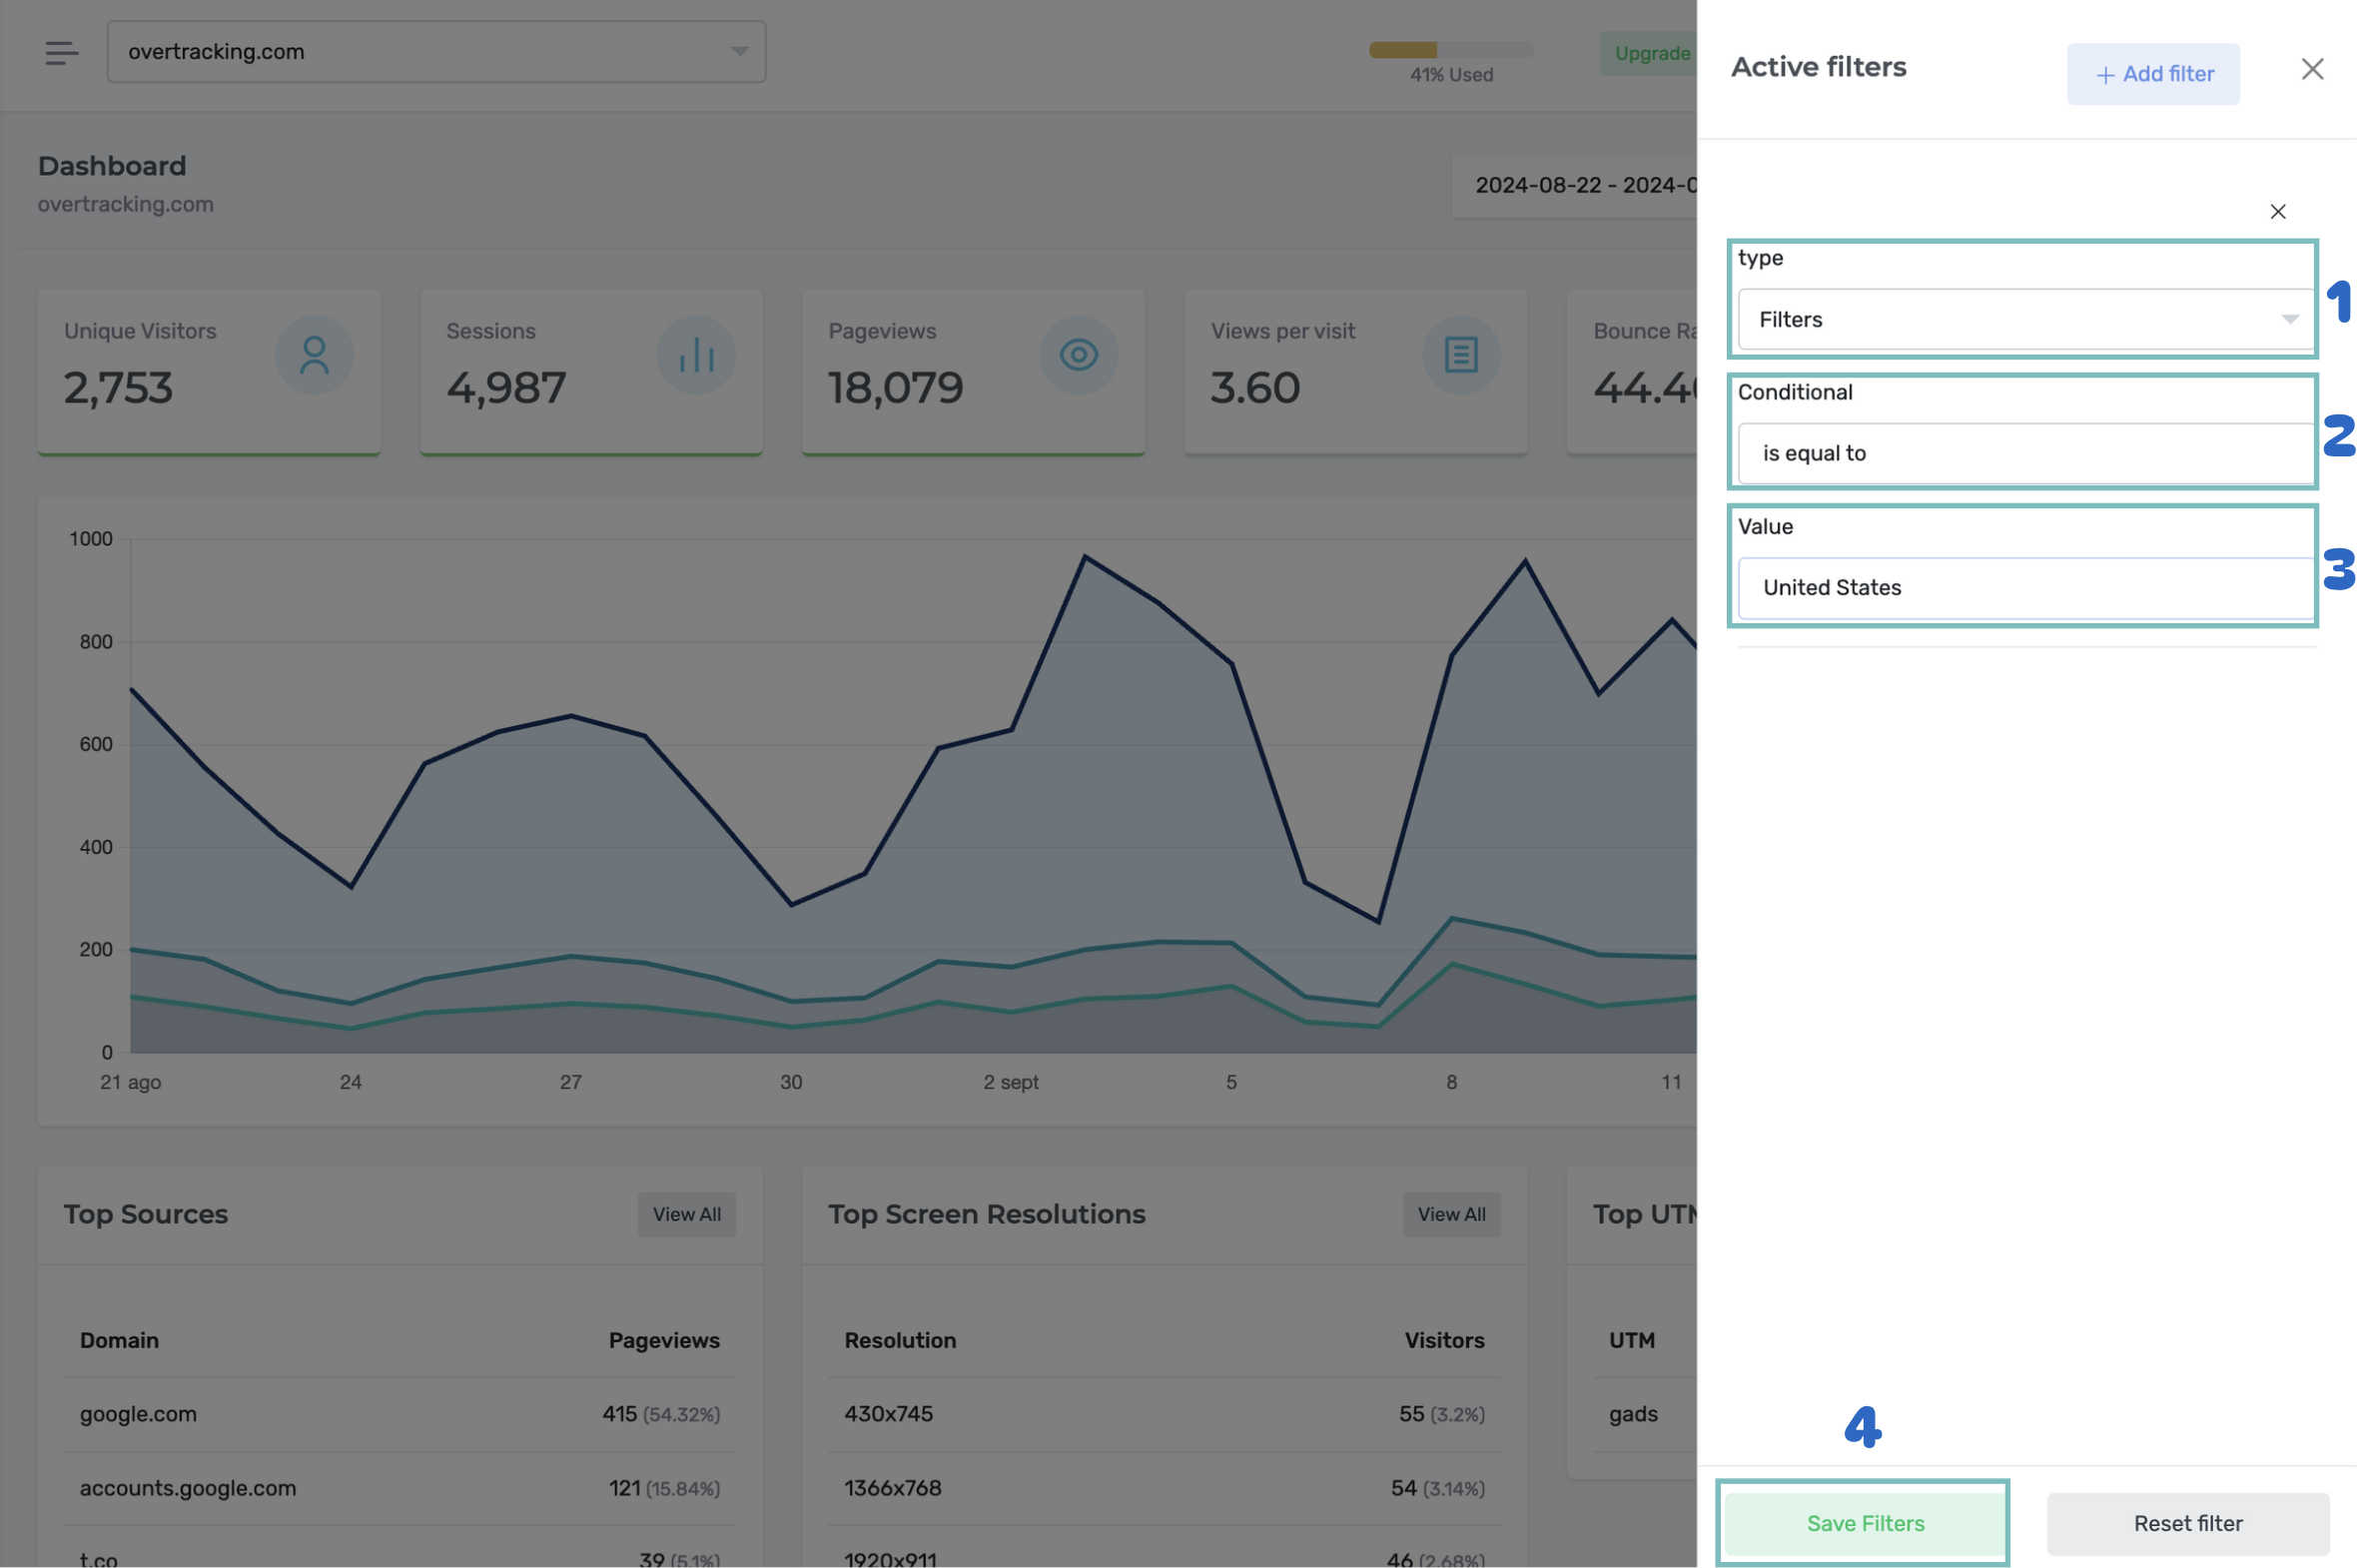
Task: Select the Unique Visitors card
Action: (x=209, y=372)
